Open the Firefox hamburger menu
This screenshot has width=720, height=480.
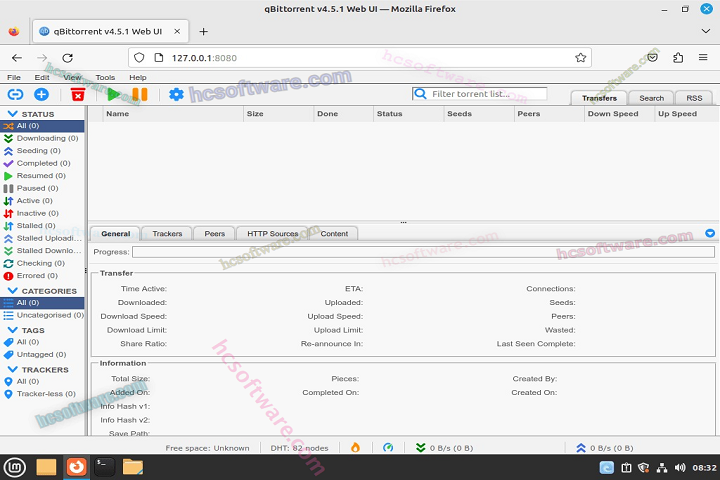(x=703, y=57)
